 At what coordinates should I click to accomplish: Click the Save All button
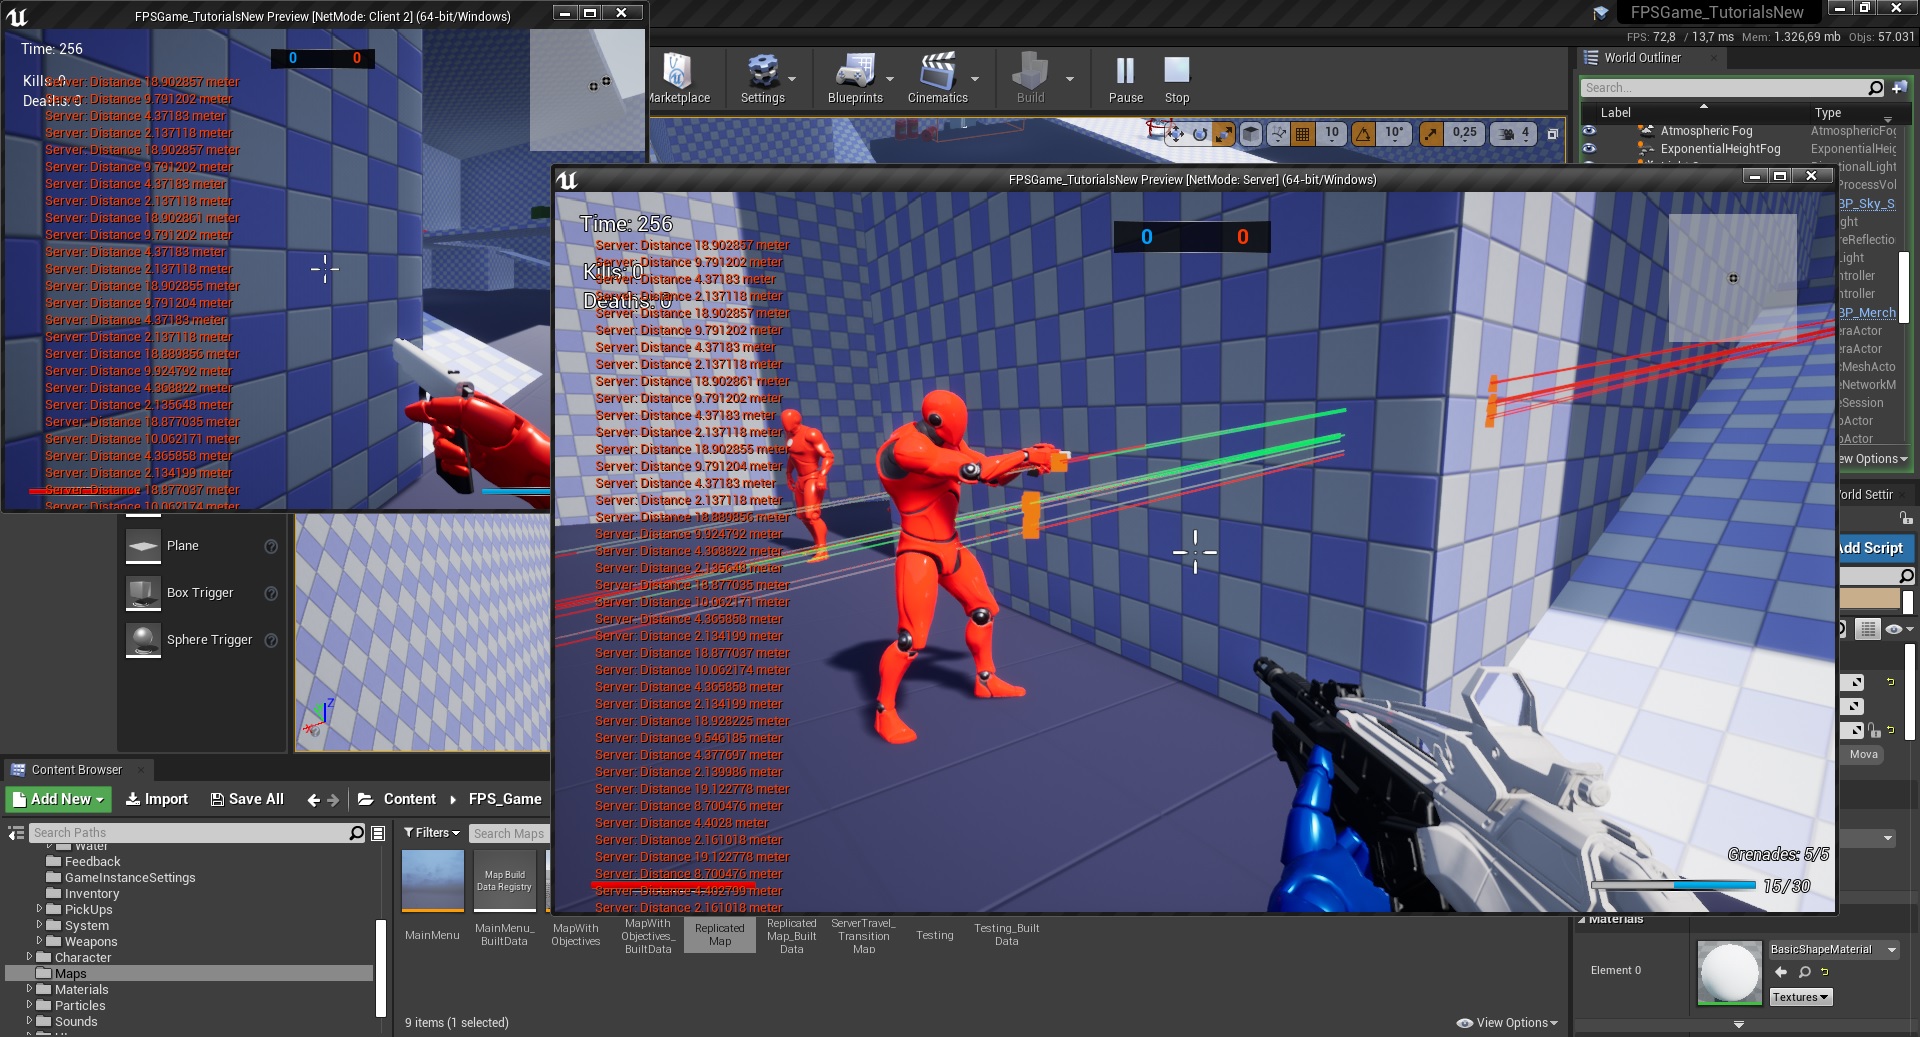point(247,799)
